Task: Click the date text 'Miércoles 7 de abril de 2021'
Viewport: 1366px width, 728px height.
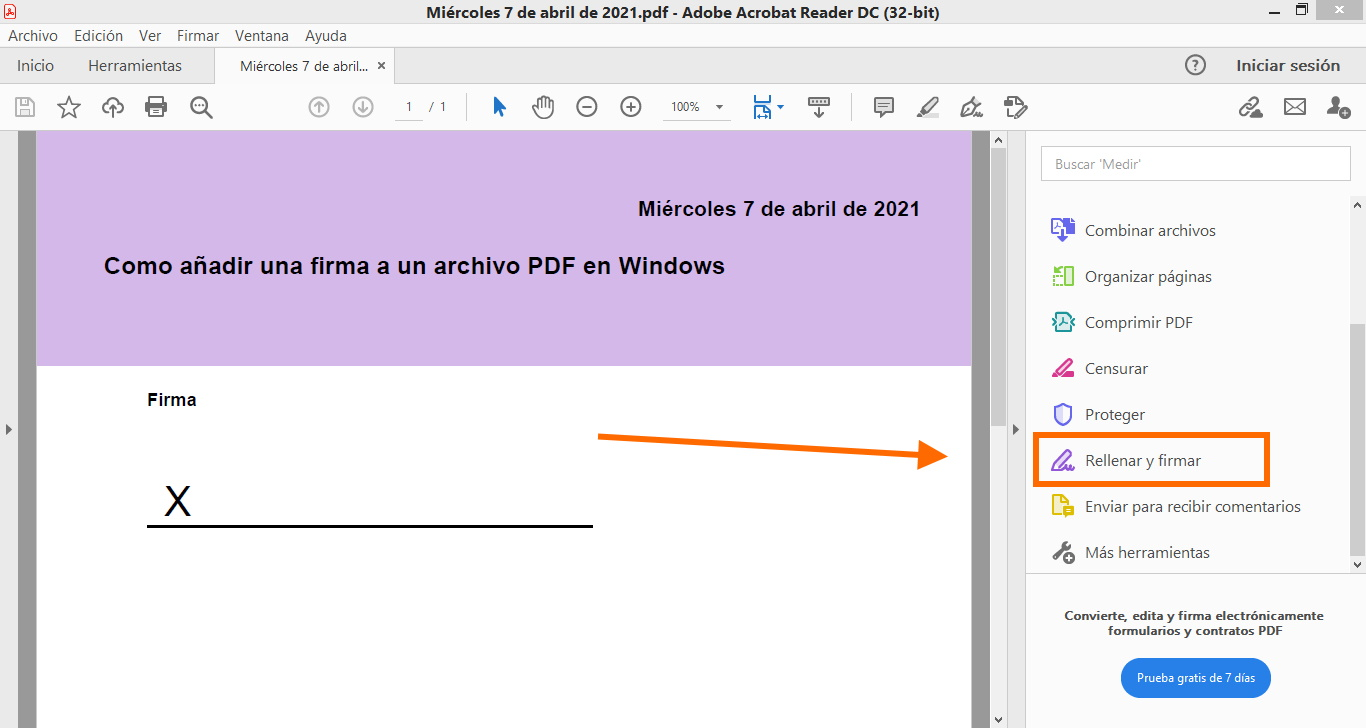Action: coord(779,209)
